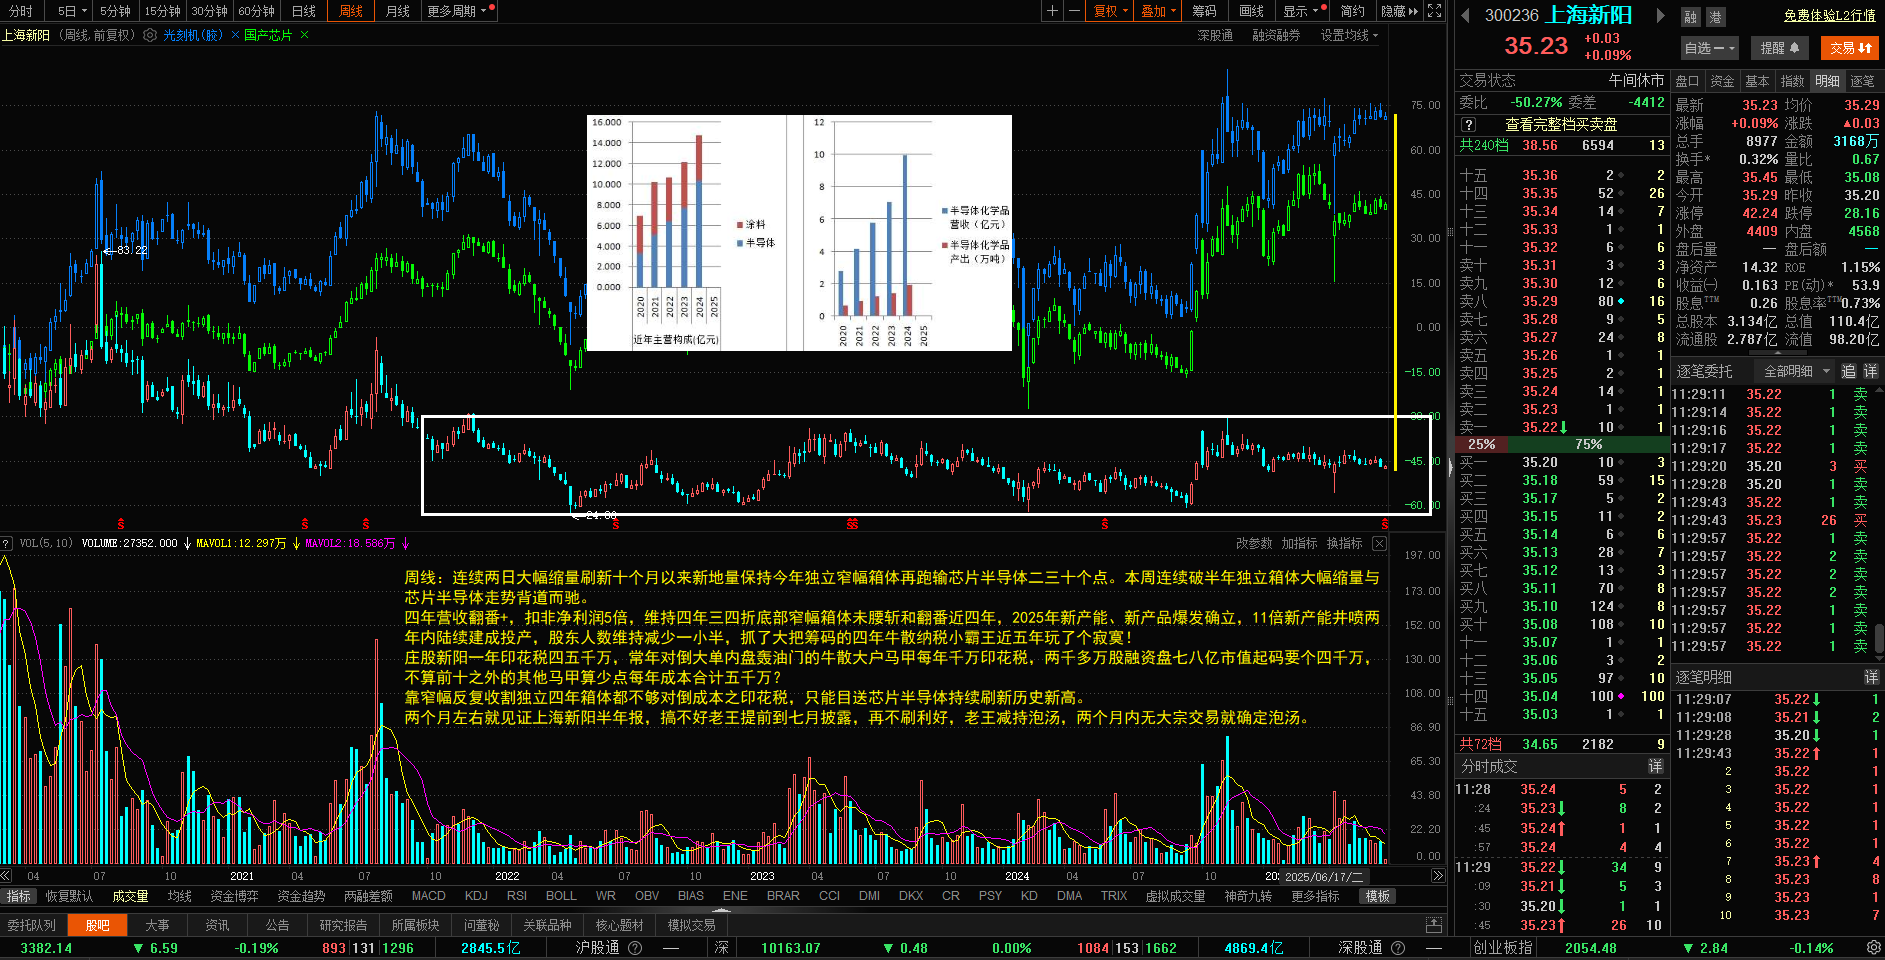The image size is (1885, 960).
Task: Click right-panel vertical scrollbar thumb
Action: [1880, 638]
